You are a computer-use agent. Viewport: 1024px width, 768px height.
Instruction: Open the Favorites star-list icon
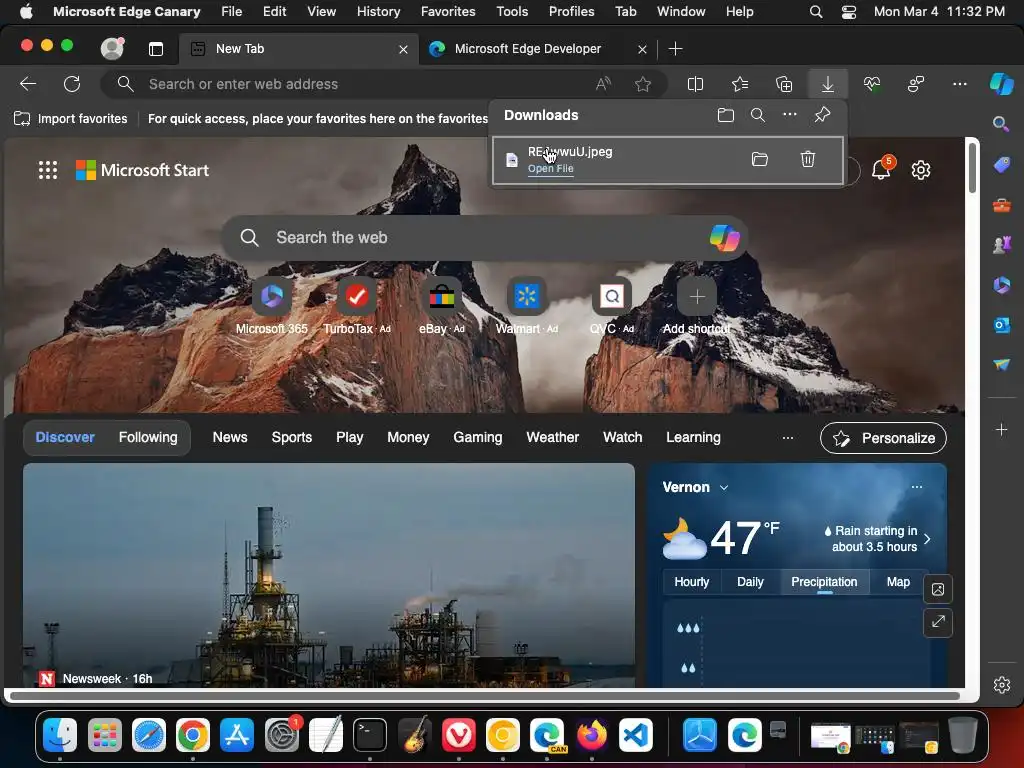740,84
